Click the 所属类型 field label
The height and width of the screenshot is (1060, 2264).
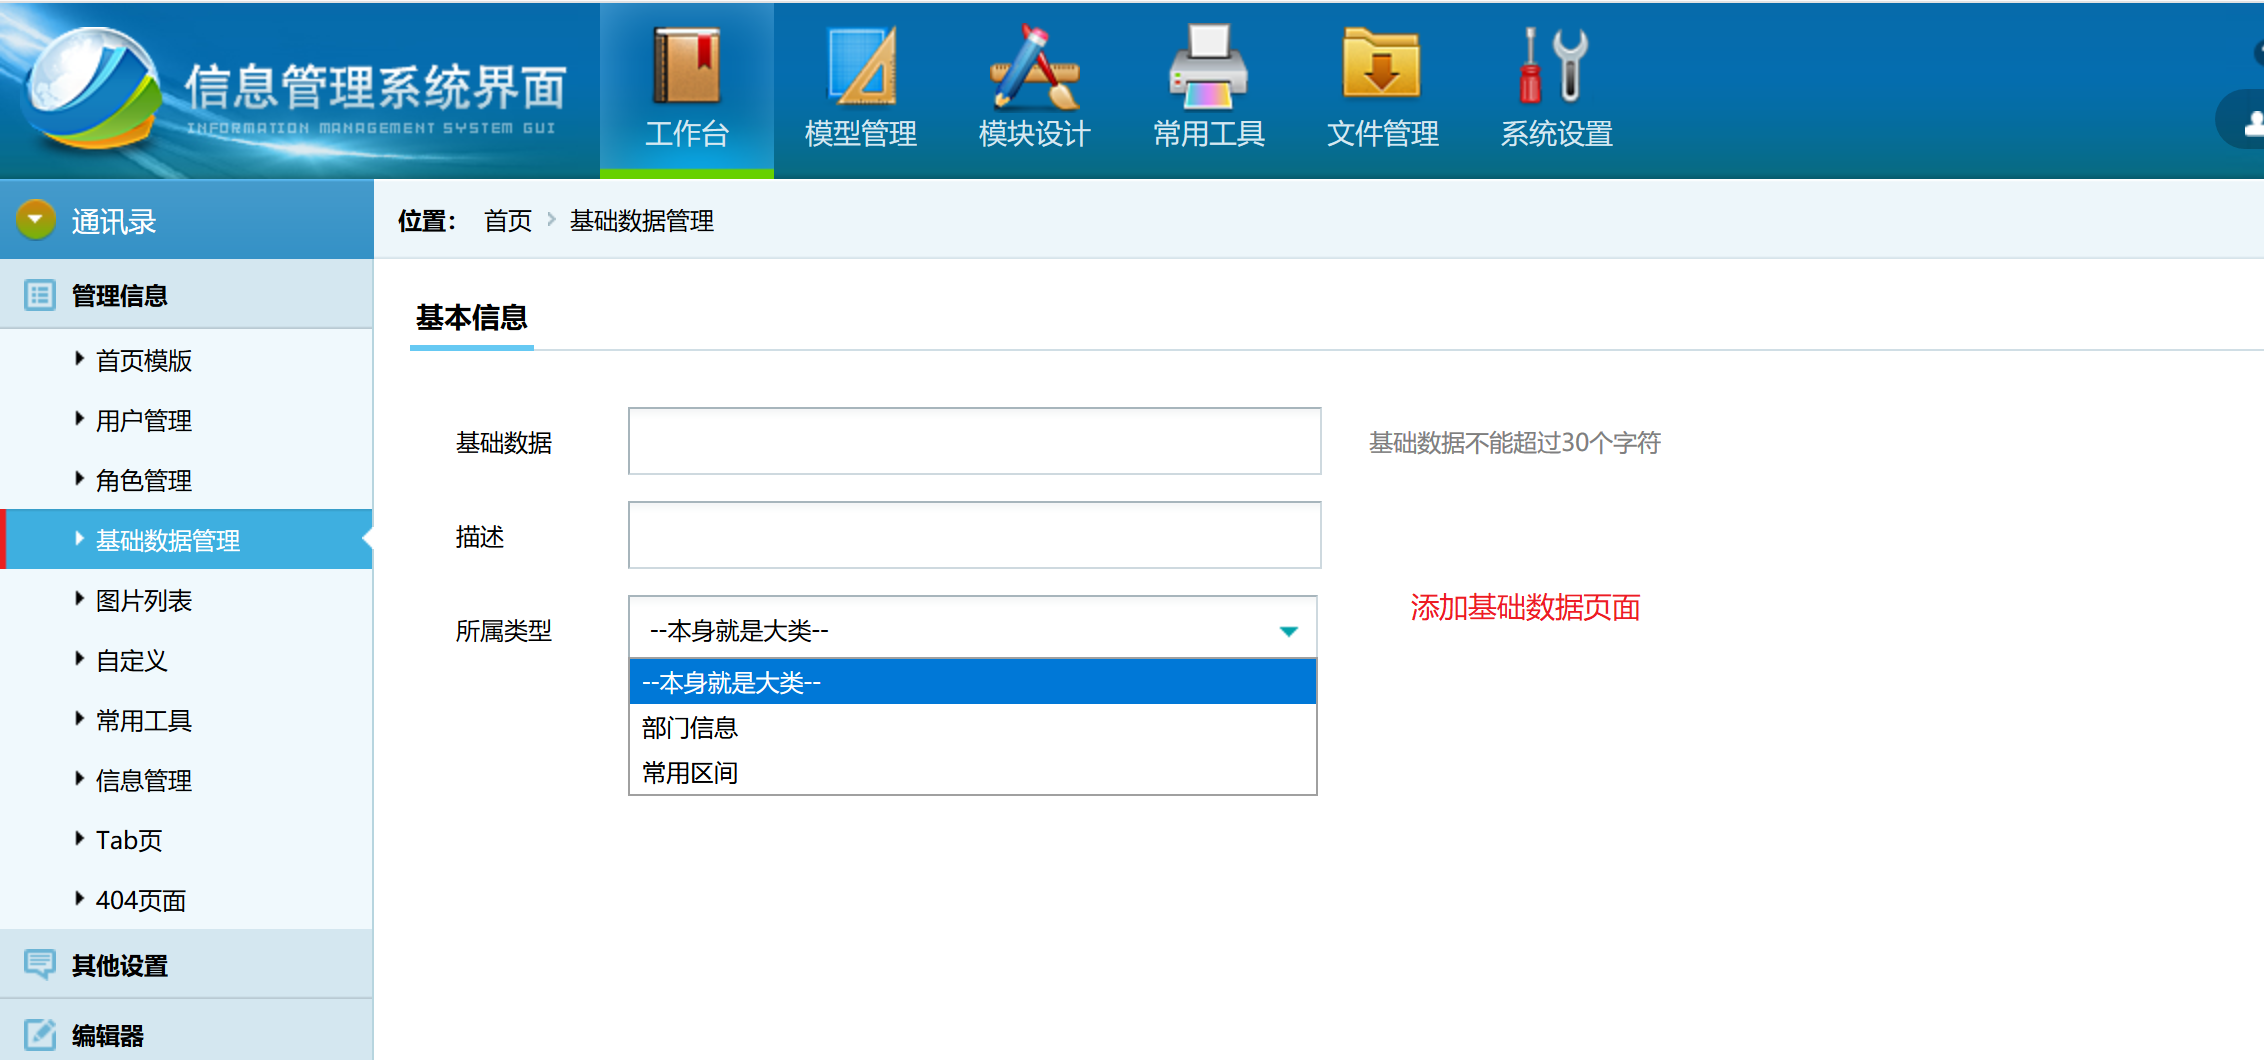pyautogui.click(x=504, y=631)
